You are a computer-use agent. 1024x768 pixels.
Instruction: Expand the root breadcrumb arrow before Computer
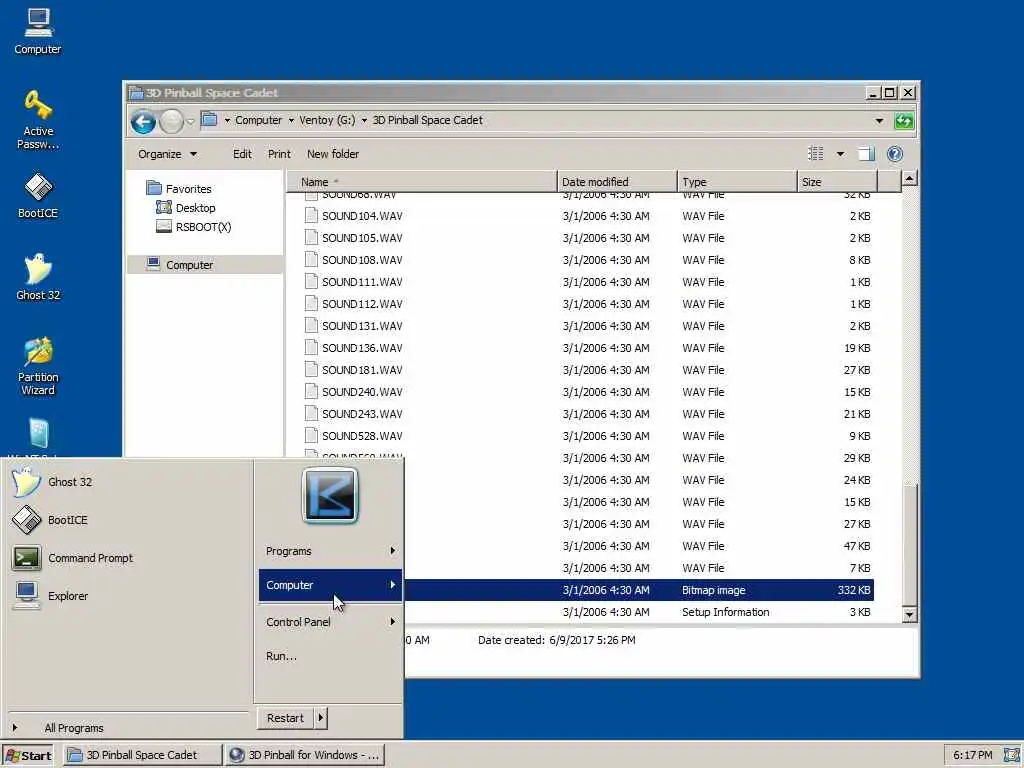pyautogui.click(x=227, y=120)
